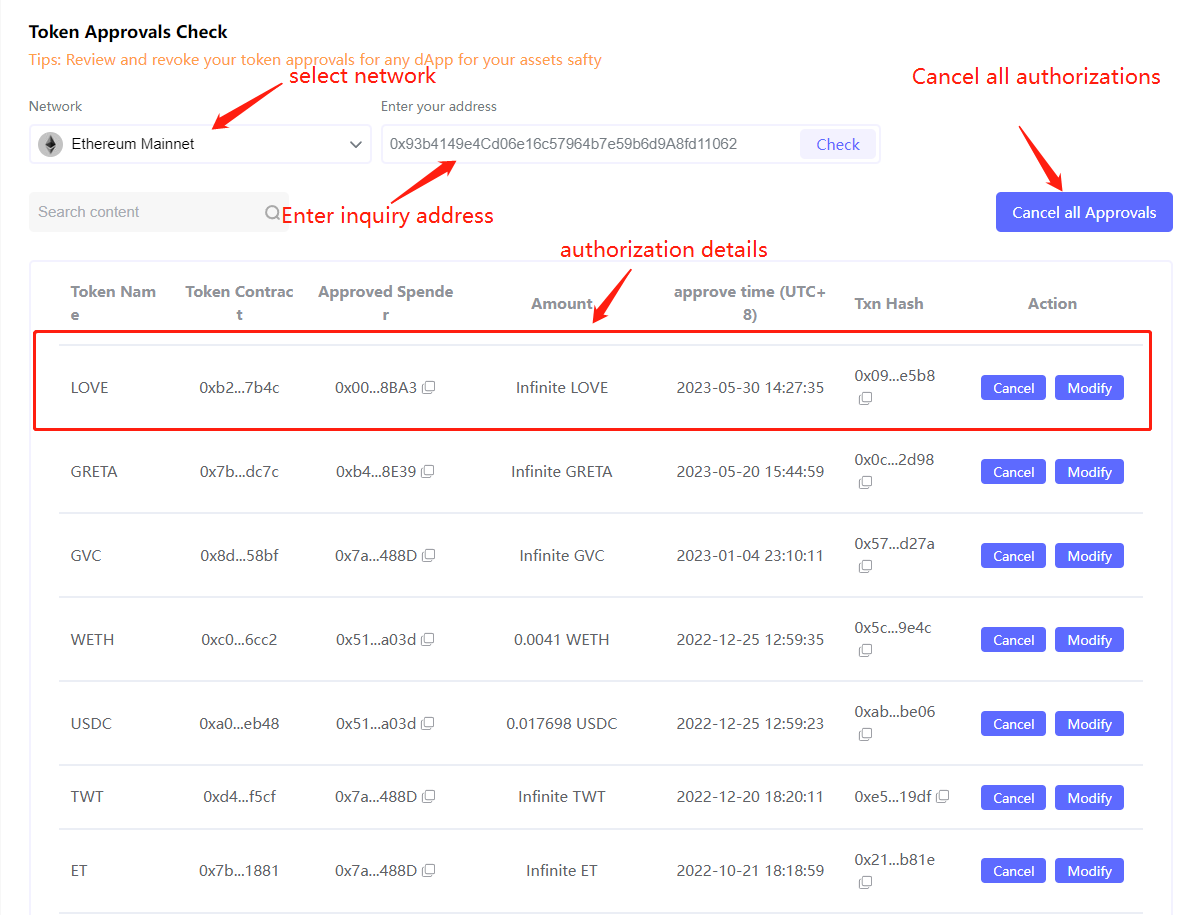
Task: Copy txn hash 0x09...e5b8
Action: [x=865, y=398]
